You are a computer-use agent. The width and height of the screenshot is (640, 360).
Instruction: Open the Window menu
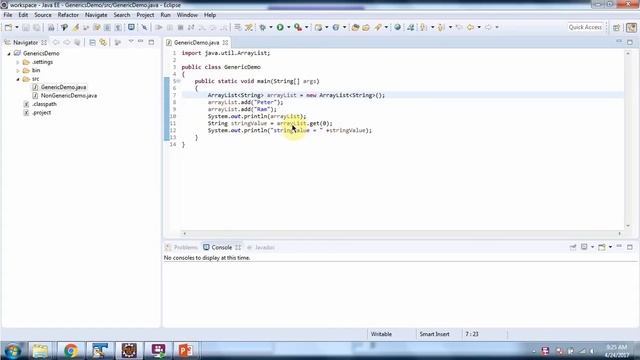(187, 15)
